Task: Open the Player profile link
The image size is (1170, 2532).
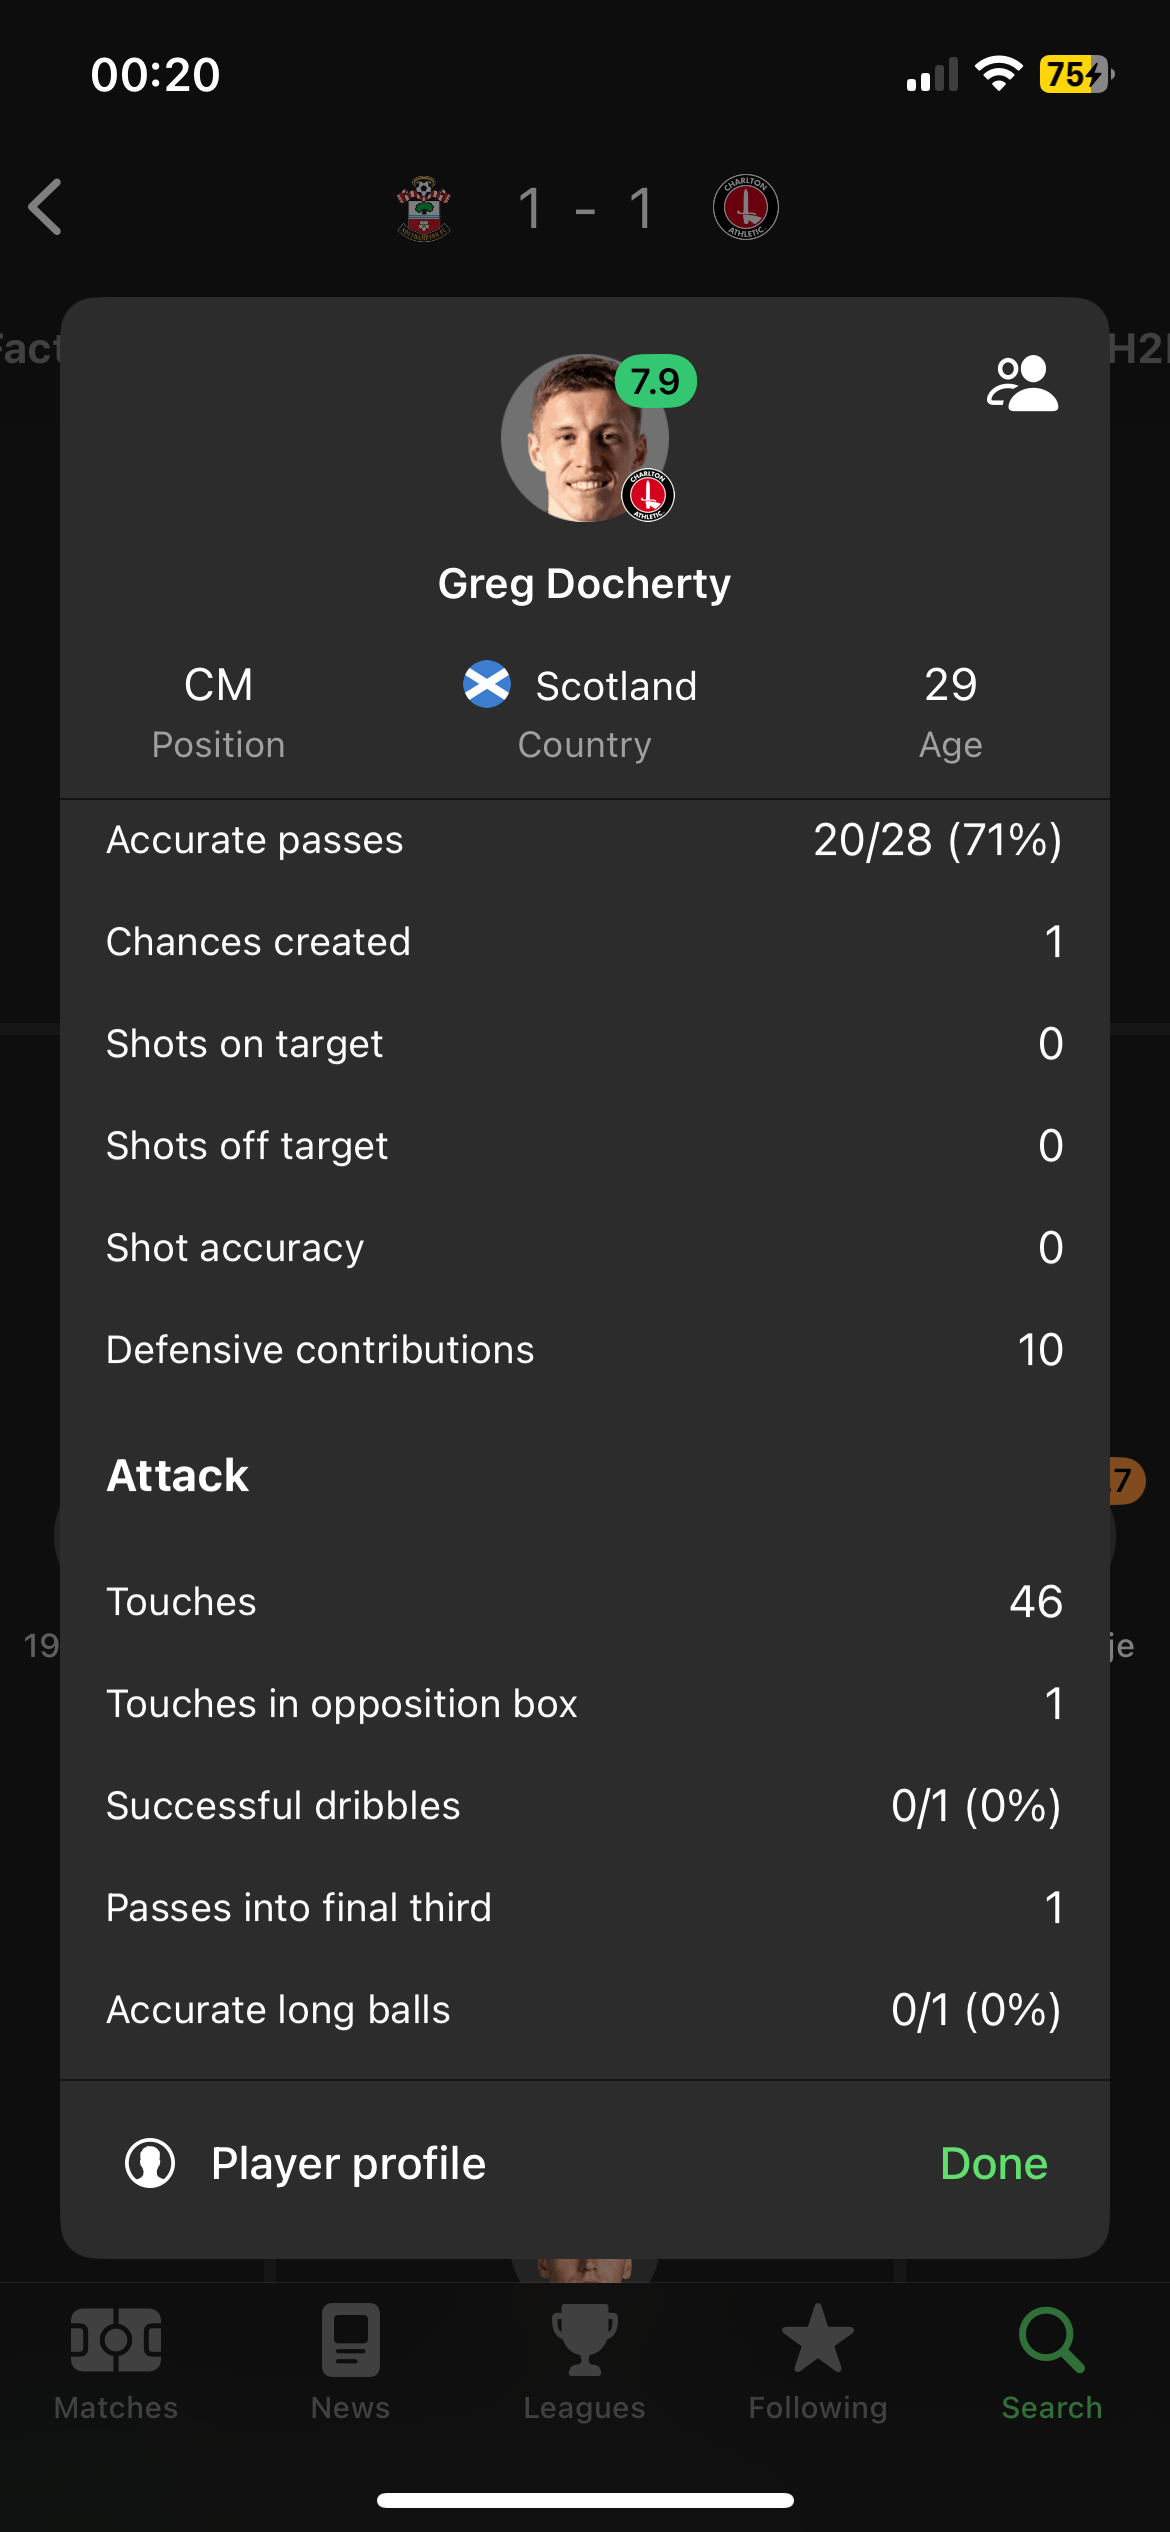Action: coord(348,2163)
